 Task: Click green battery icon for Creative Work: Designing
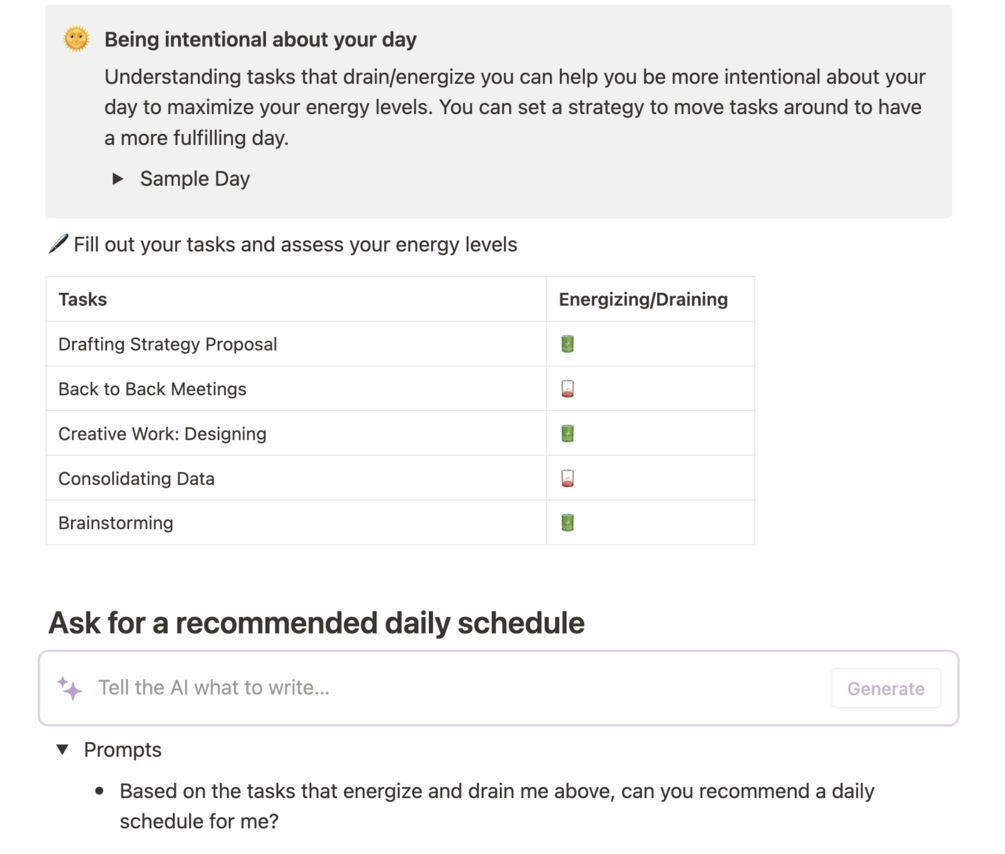567,434
